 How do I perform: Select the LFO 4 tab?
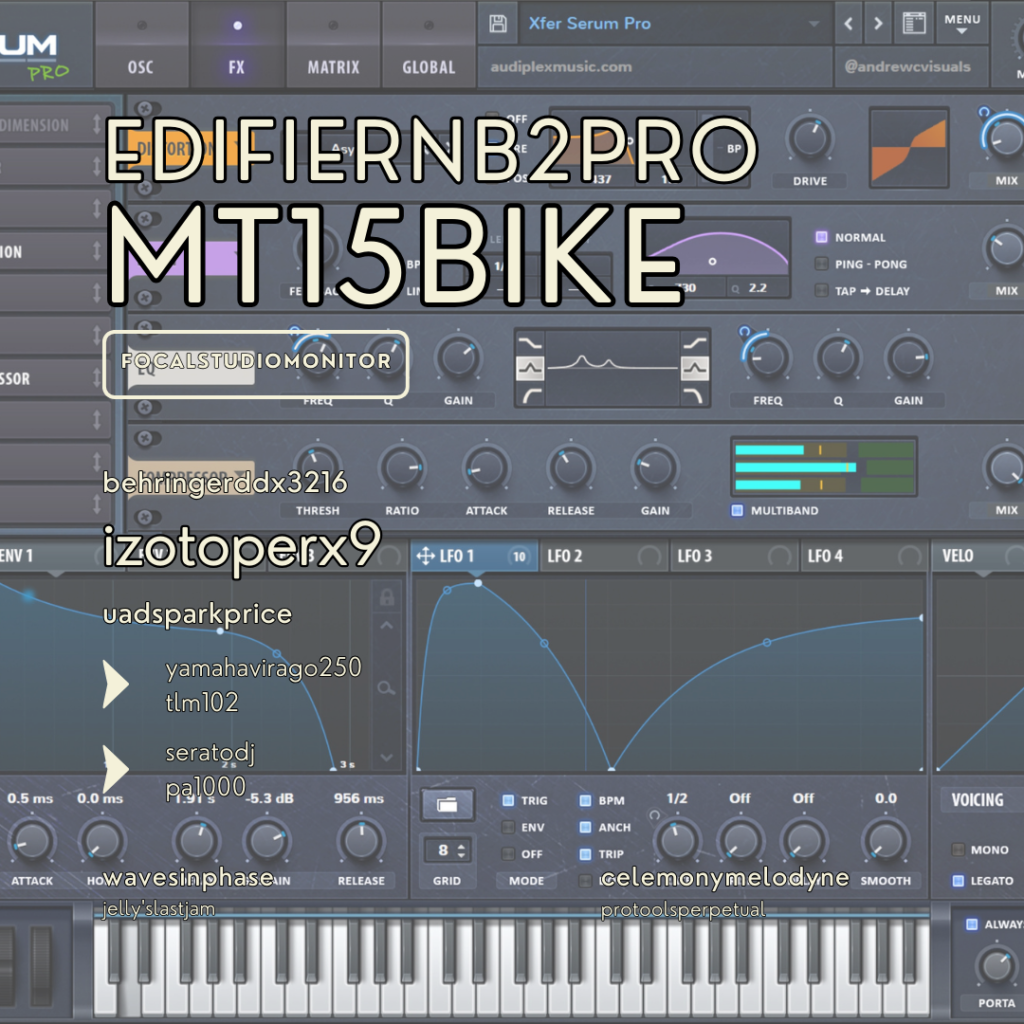pos(863,556)
